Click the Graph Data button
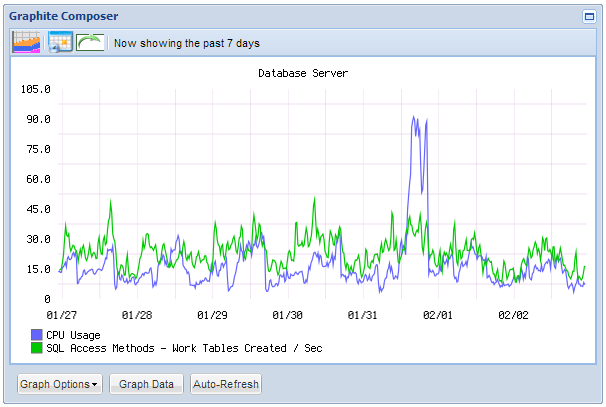Viewport: 606px width, 407px height. point(146,384)
